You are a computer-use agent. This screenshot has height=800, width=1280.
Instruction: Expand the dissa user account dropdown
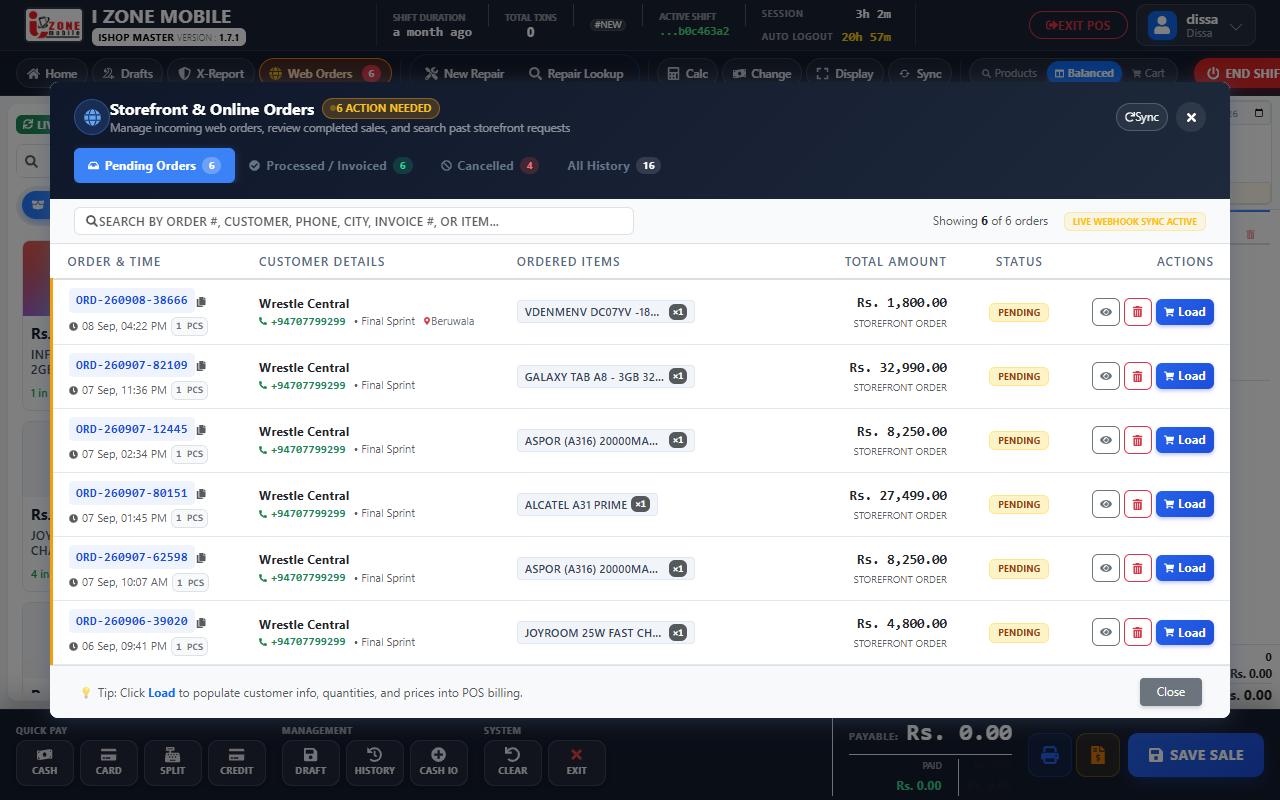(x=1195, y=26)
